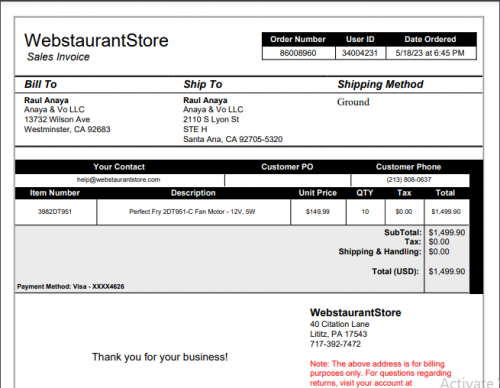Click the 'User ID' header
This screenshot has height=388, width=500.
360,39
